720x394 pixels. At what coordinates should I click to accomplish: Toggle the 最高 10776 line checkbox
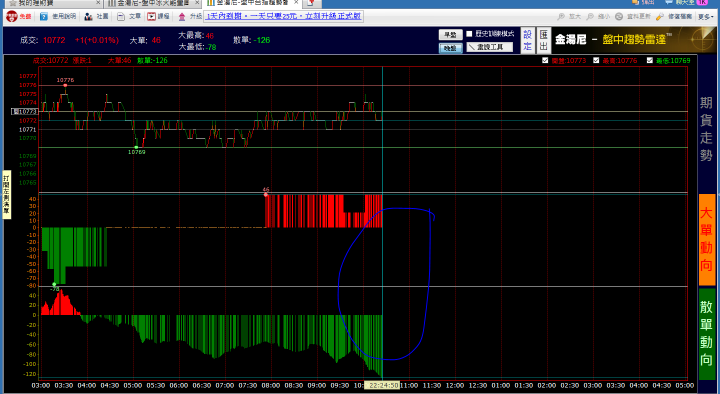click(596, 60)
